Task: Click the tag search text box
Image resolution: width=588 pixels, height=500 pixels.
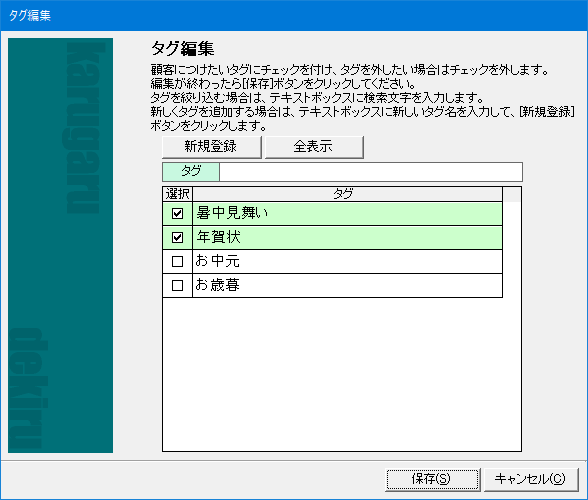Action: click(370, 172)
